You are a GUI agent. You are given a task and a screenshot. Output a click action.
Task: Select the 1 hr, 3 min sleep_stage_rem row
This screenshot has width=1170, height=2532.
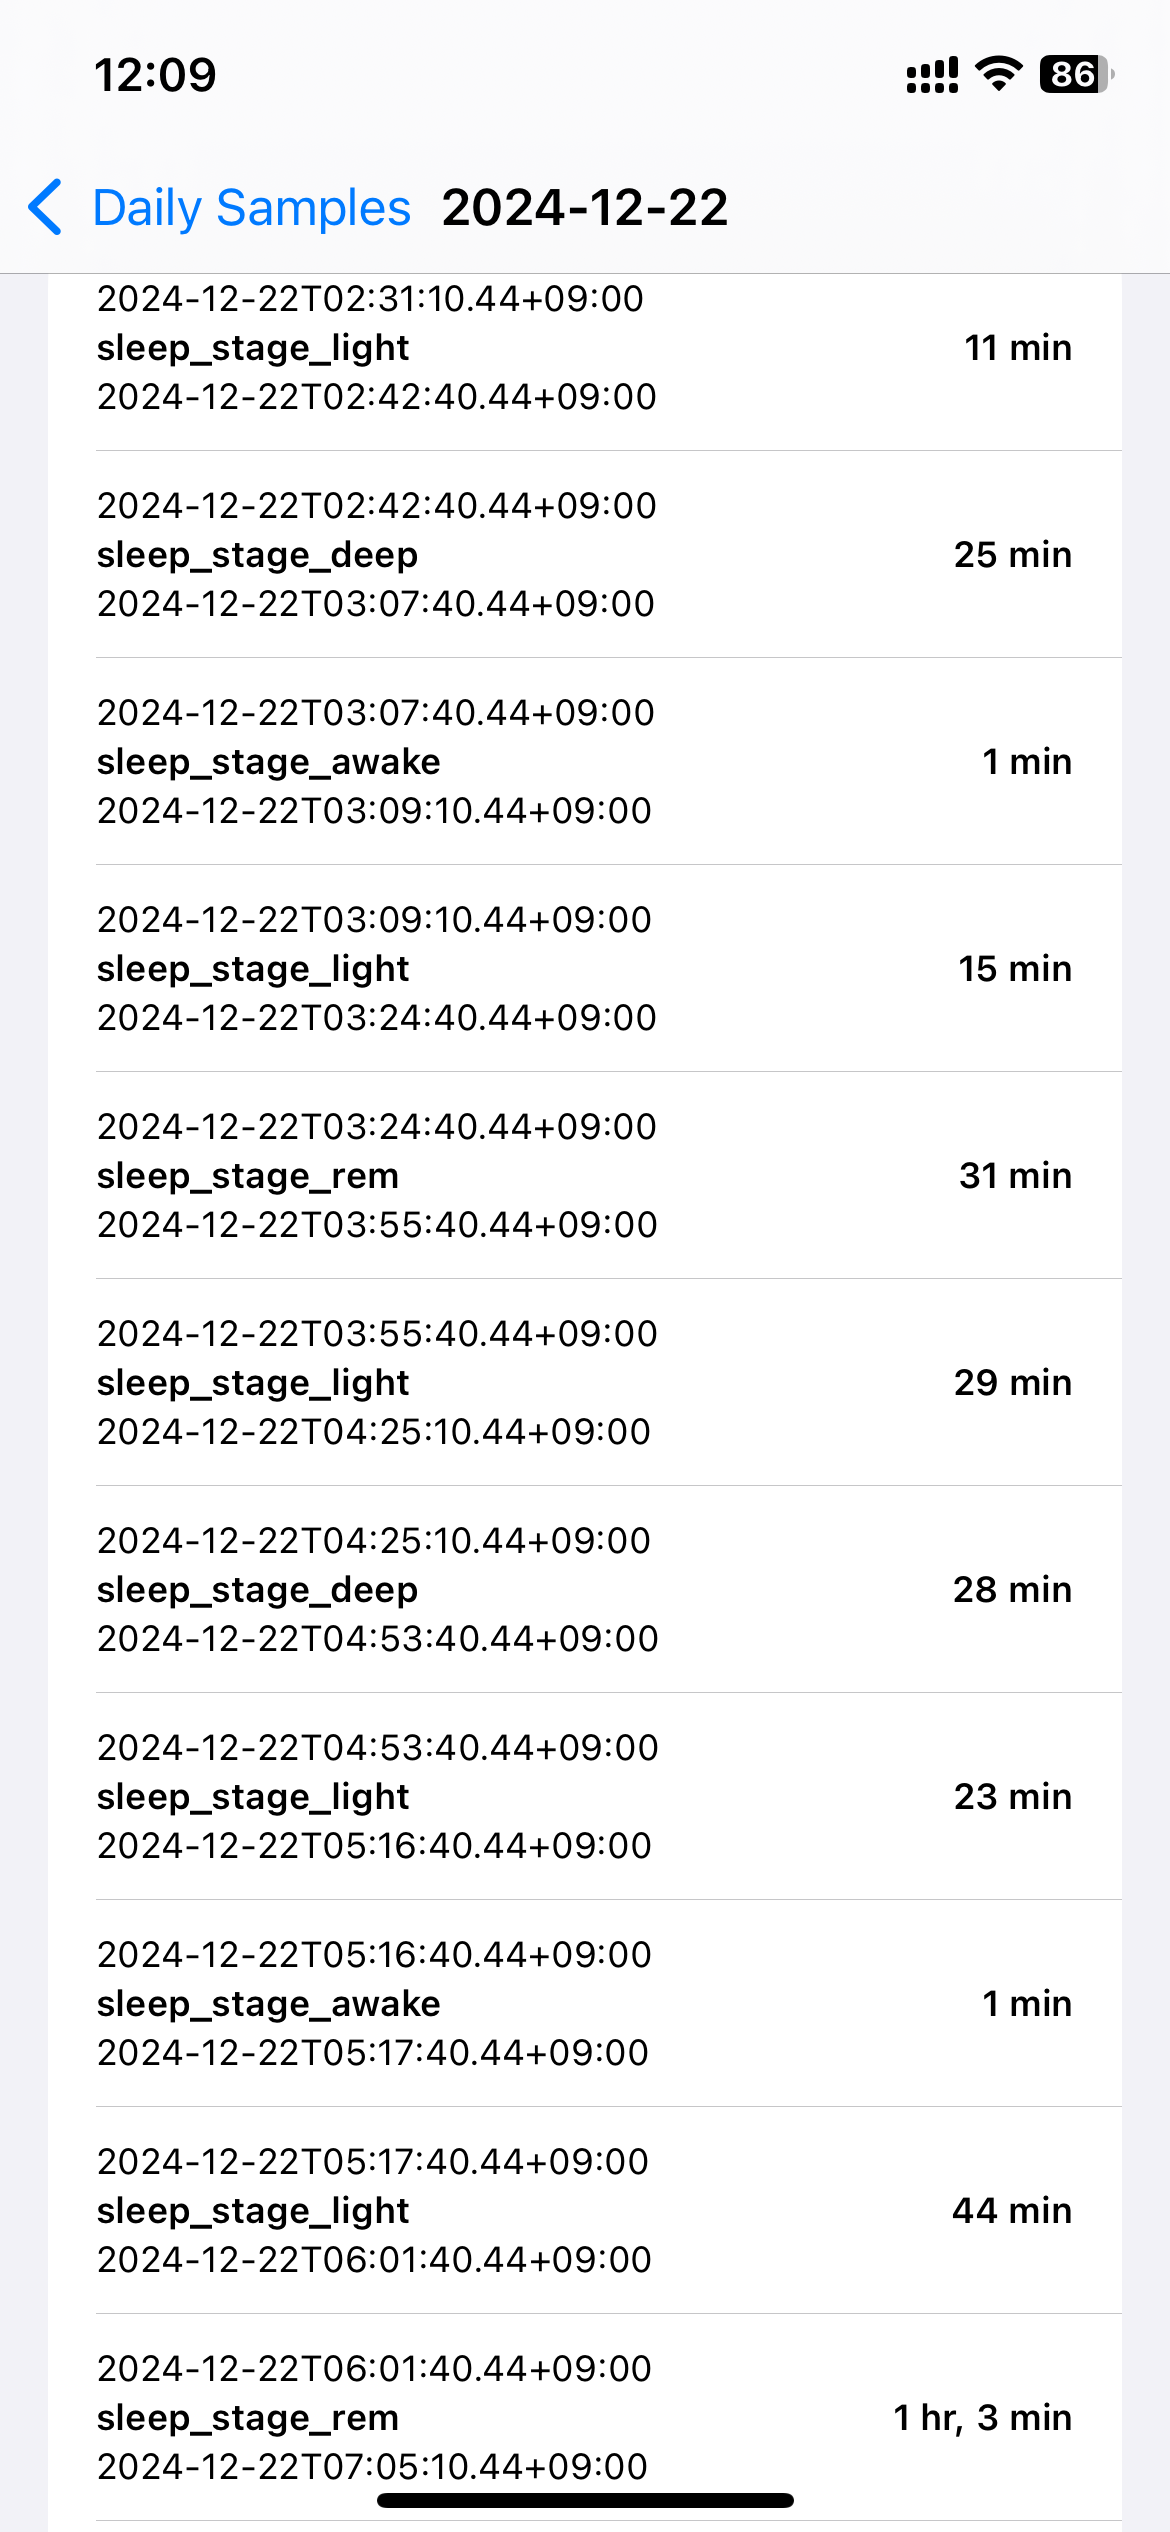584,2418
